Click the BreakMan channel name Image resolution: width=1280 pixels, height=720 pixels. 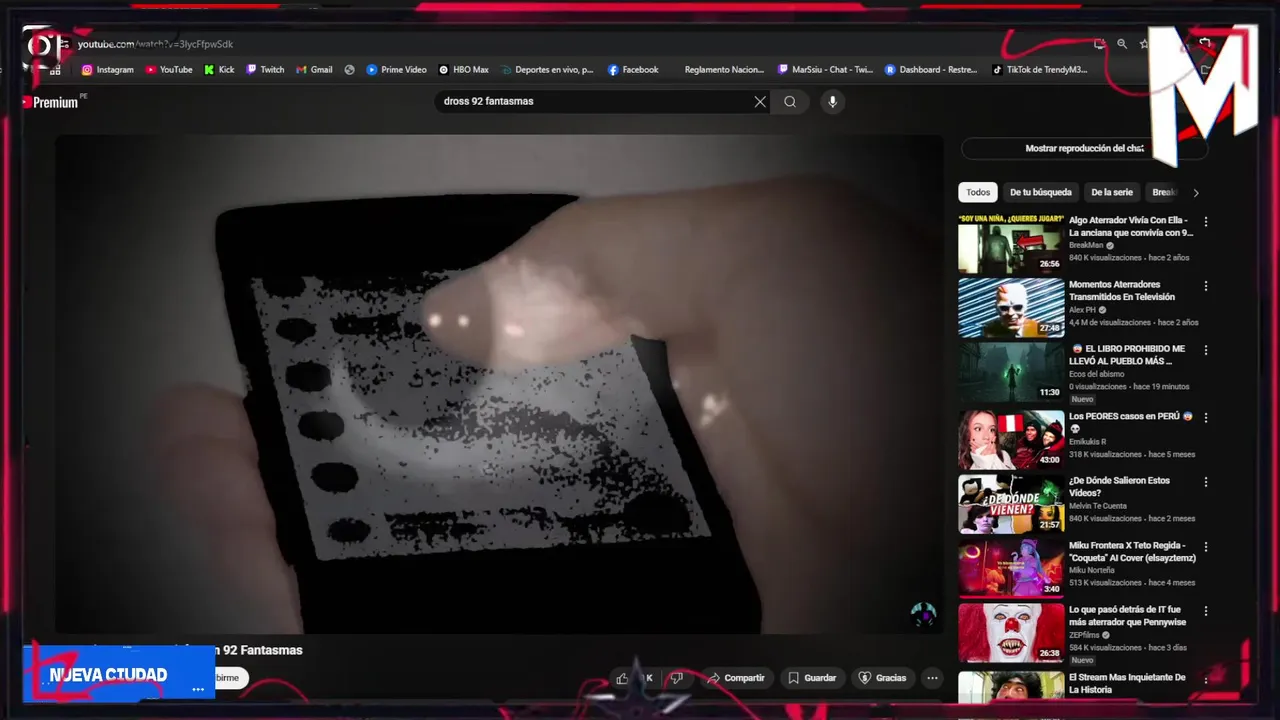tap(1086, 245)
